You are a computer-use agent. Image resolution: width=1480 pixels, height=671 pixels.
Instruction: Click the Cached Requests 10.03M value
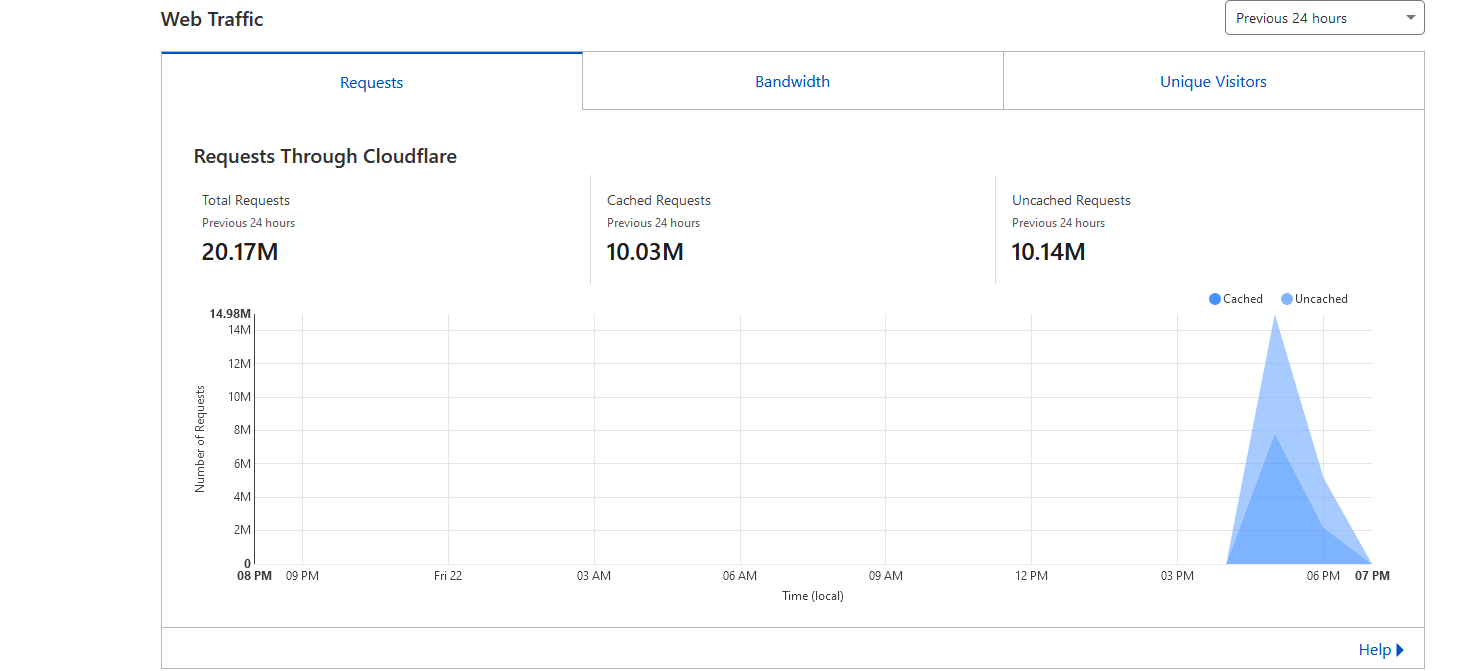coord(645,252)
